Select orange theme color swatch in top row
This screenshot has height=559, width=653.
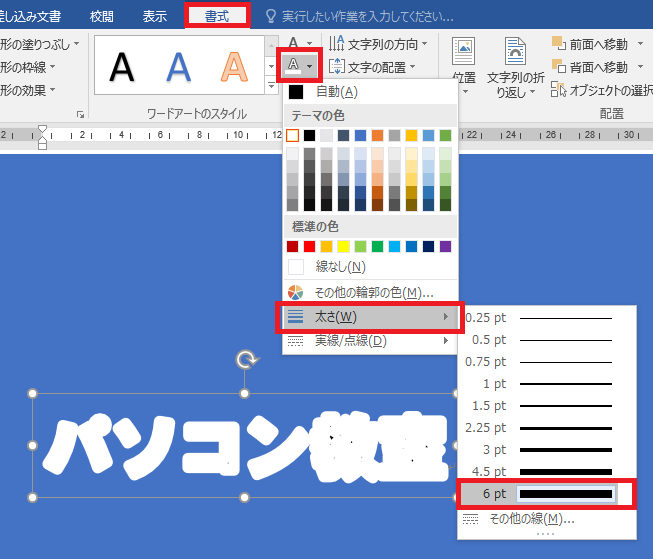(x=377, y=135)
